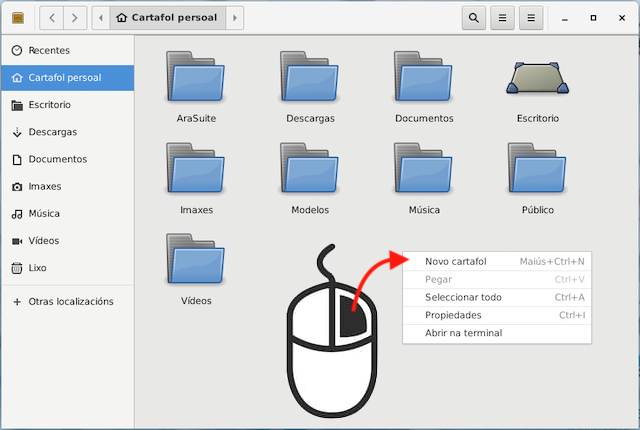Select Propiedades in the context menu

tap(453, 315)
